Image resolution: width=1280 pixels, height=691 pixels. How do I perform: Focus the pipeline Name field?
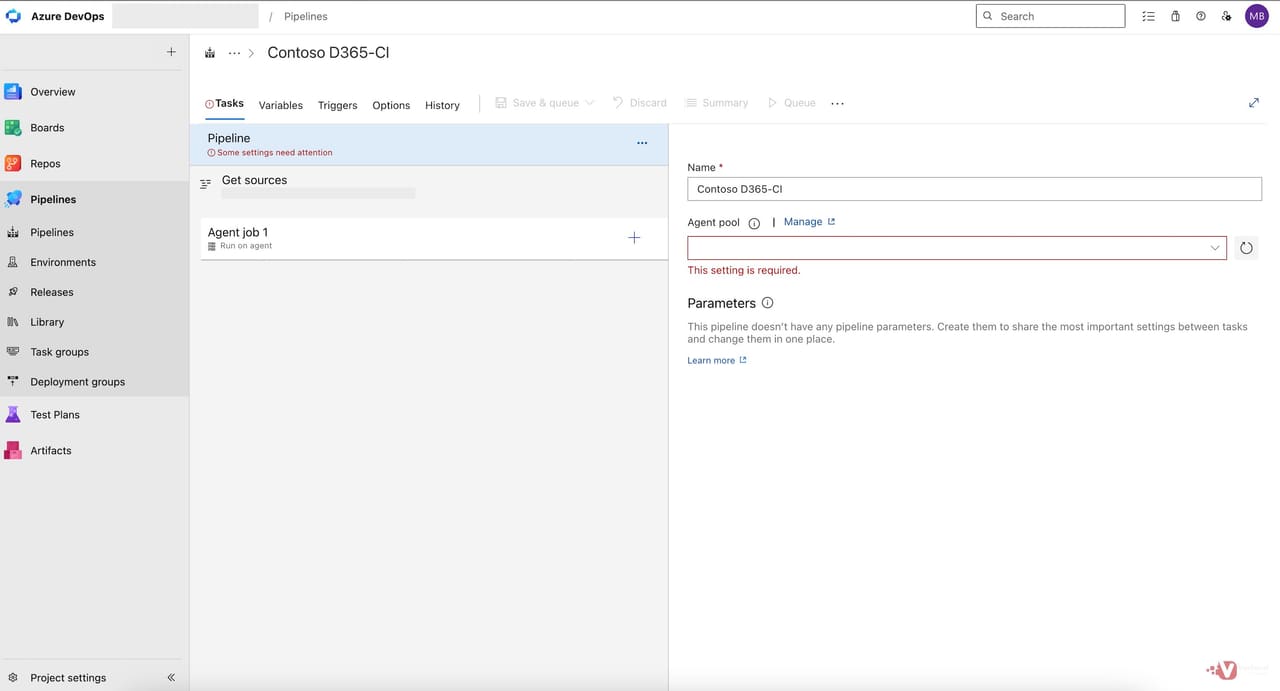click(975, 189)
